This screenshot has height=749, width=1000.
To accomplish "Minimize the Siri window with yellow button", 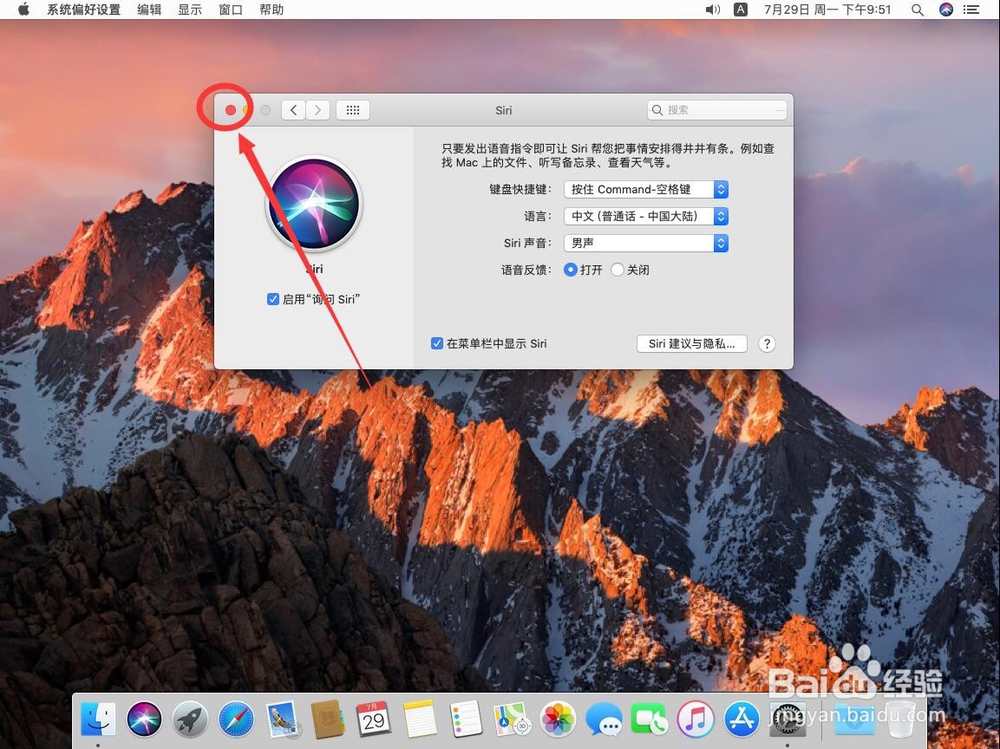I will point(248,110).
